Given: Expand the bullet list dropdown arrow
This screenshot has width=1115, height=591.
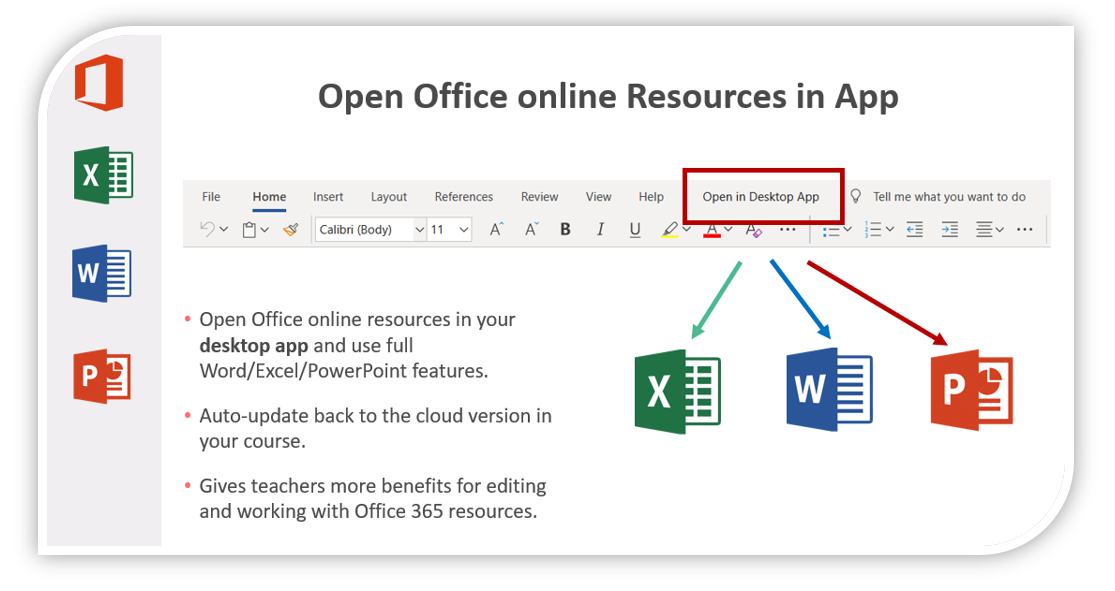Looking at the screenshot, I should [x=848, y=230].
